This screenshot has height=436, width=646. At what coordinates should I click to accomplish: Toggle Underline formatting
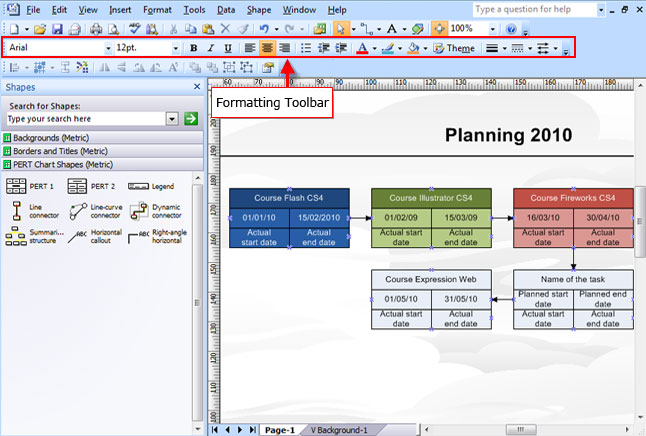(227, 48)
